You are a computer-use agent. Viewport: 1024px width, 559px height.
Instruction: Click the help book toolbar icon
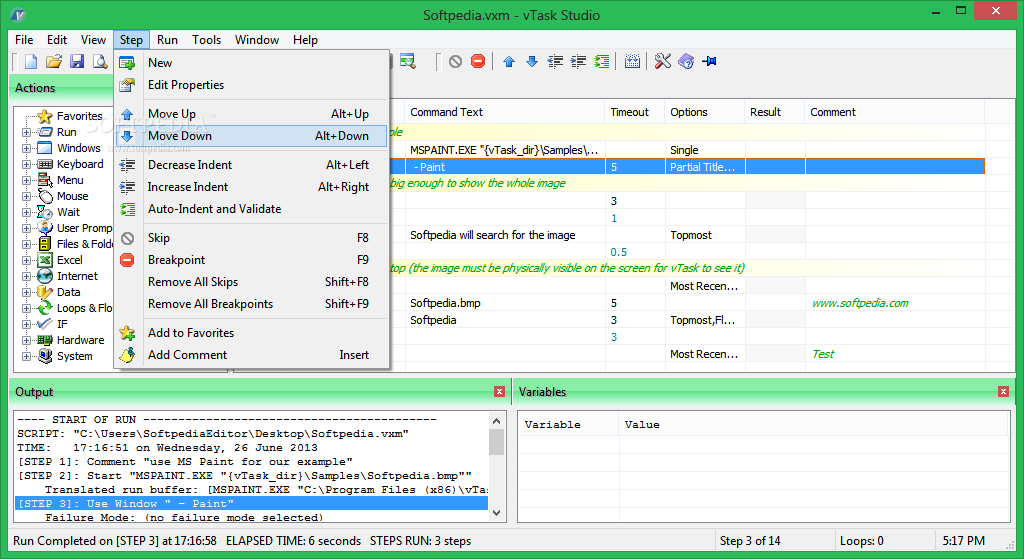686,61
